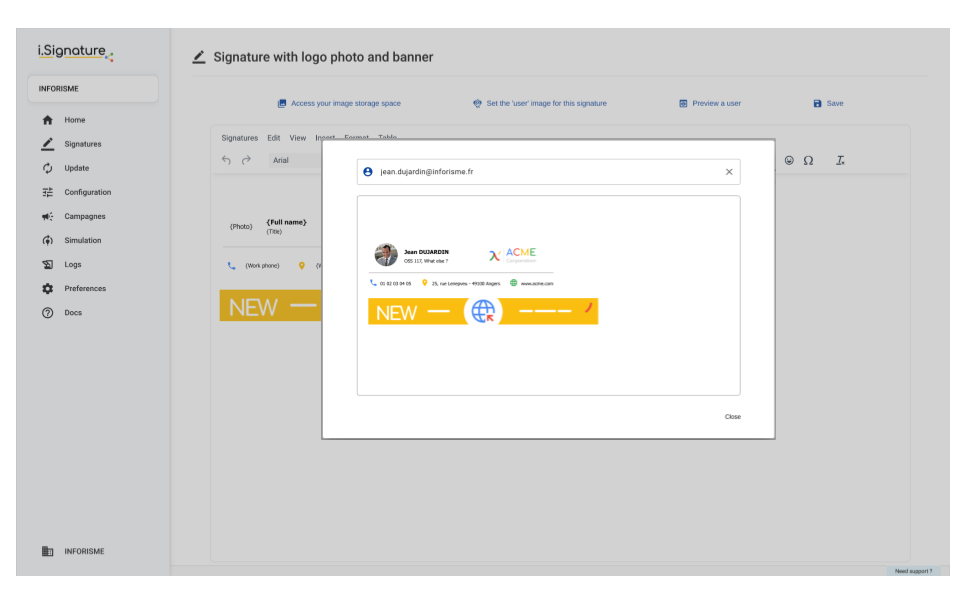This screenshot has height=604, width=966.
Task: Open special characters omega icon
Action: [808, 160]
